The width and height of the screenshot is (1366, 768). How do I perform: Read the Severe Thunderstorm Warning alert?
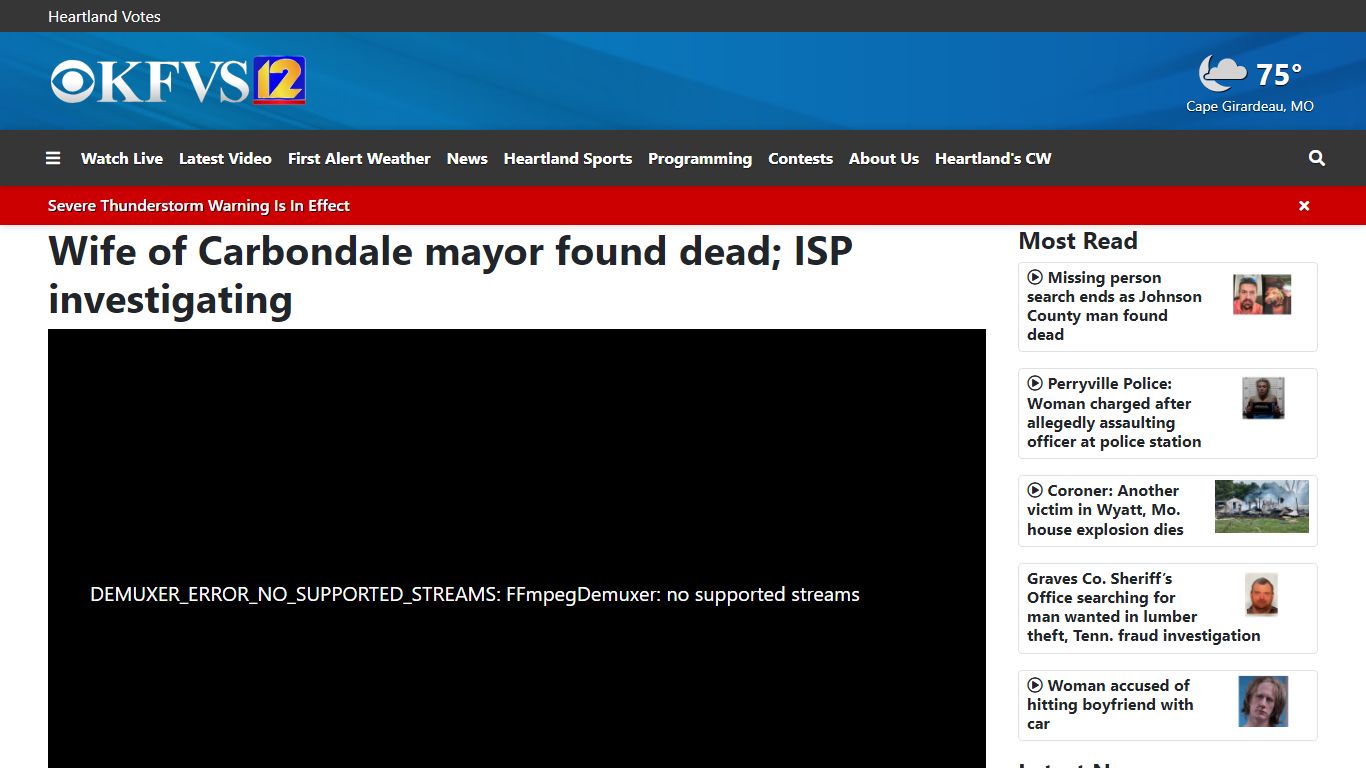[199, 206]
